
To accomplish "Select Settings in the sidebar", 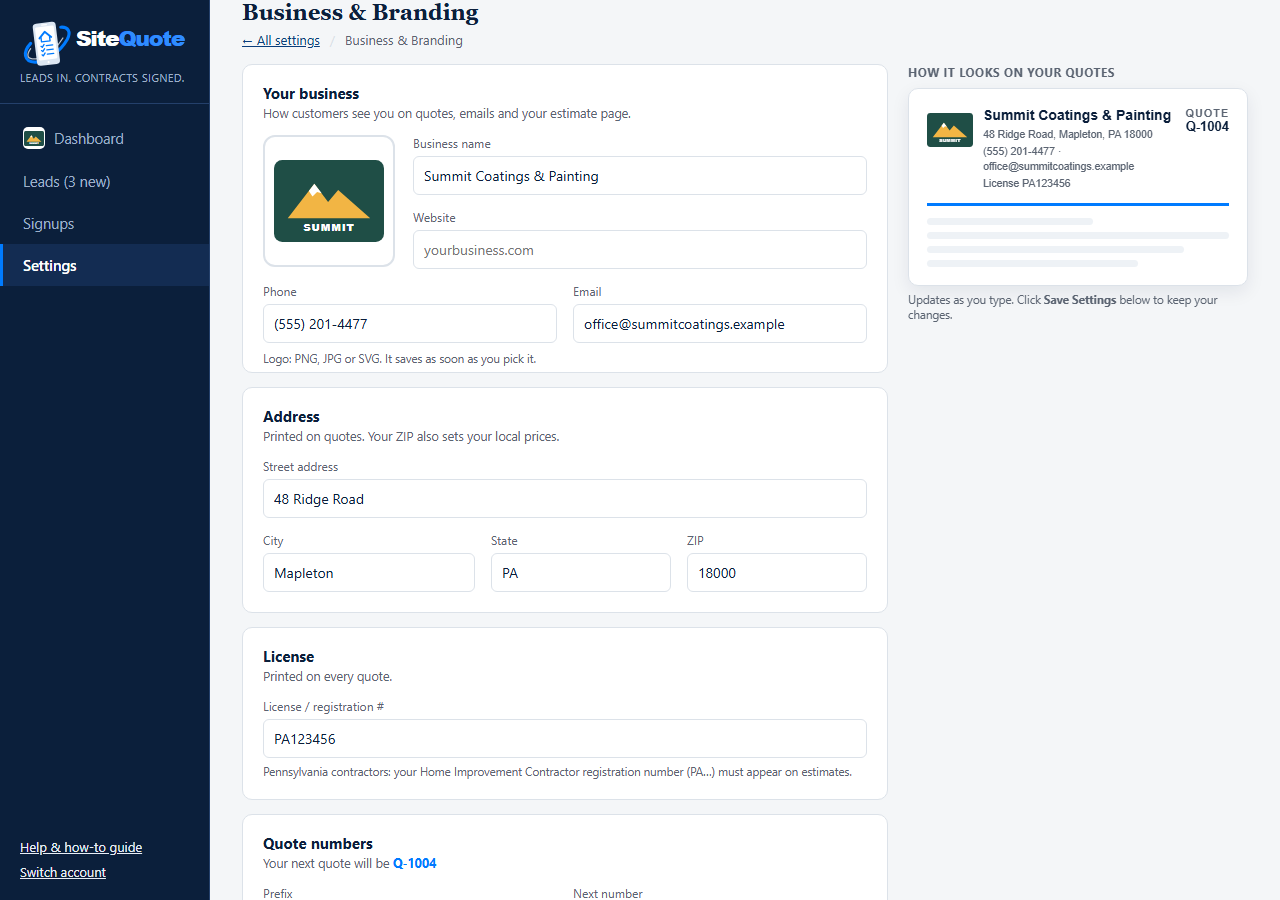I will point(105,266).
